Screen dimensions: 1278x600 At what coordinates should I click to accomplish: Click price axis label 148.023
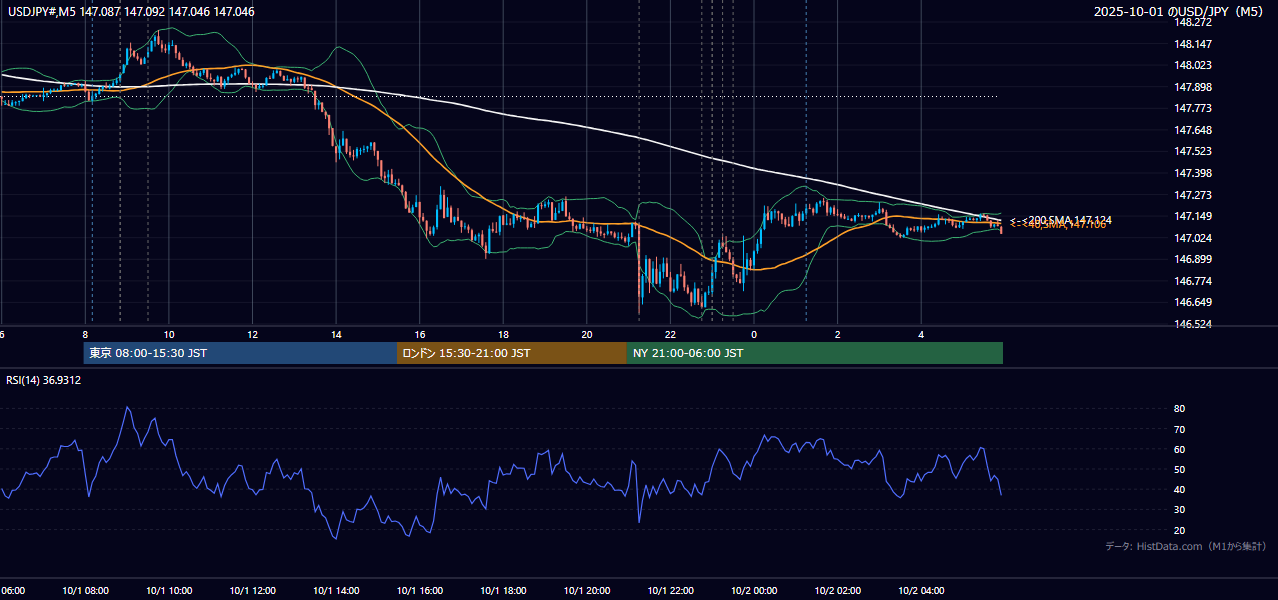[1194, 65]
